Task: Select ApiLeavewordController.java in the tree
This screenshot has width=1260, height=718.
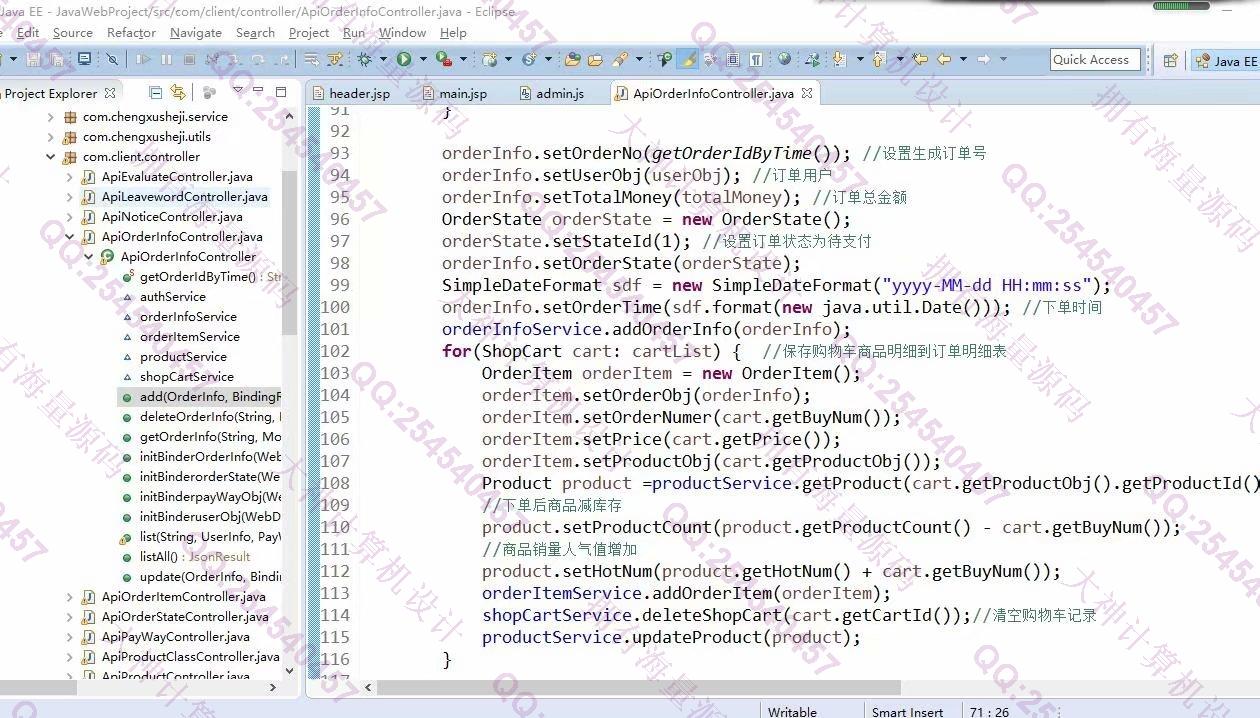Action: [184, 197]
